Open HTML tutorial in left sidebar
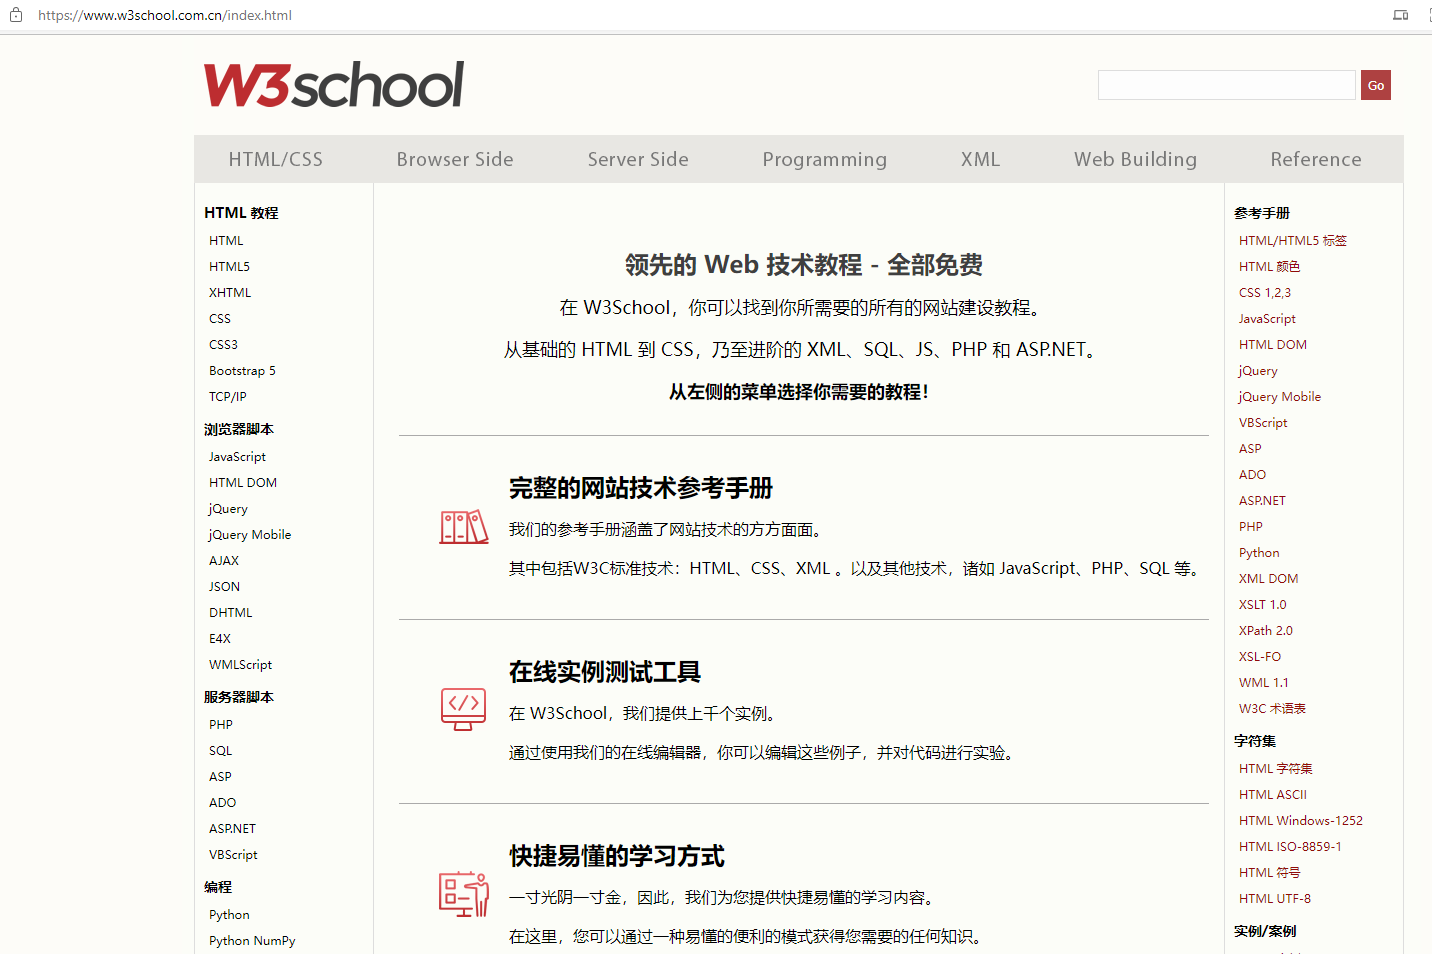 pyautogui.click(x=226, y=240)
